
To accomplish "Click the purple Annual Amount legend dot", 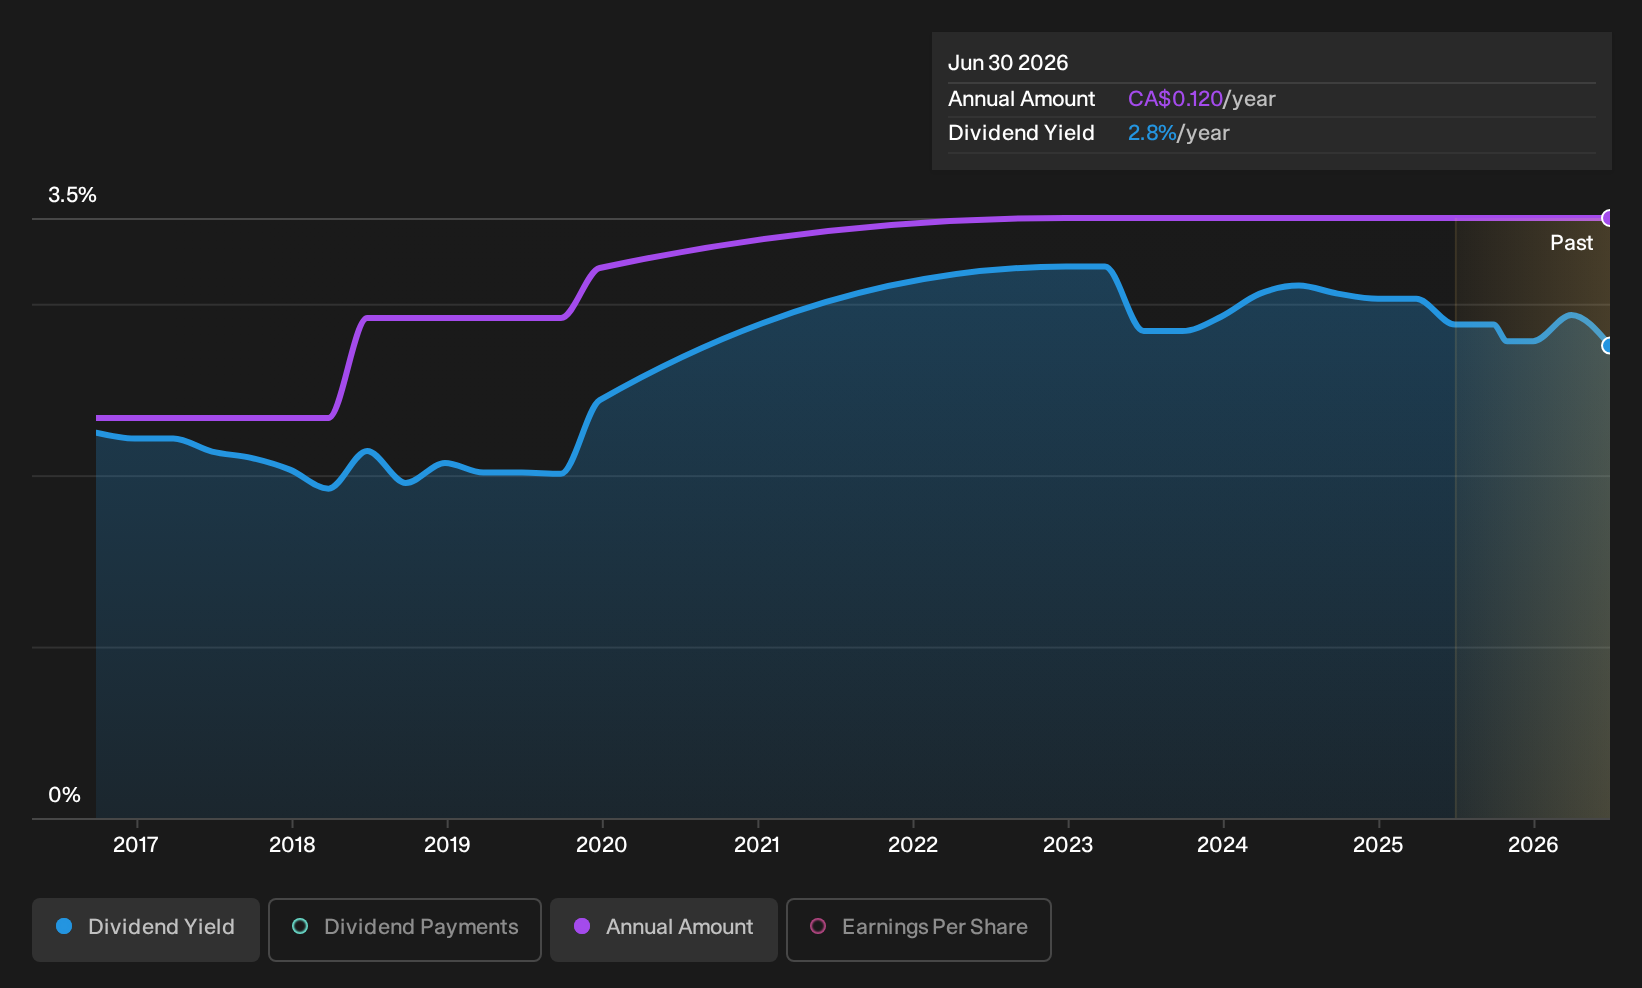I will (582, 927).
